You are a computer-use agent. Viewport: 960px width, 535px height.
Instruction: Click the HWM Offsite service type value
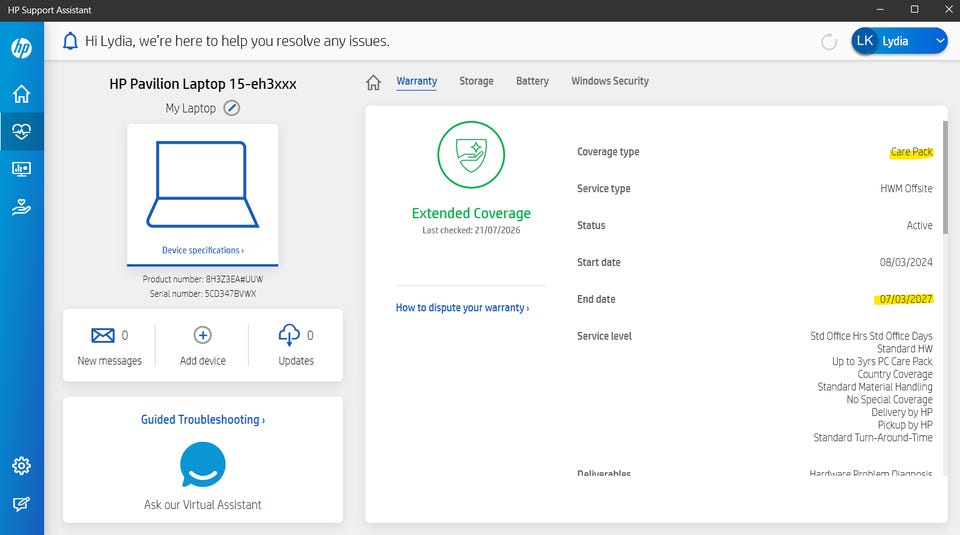pyautogui.click(x=906, y=189)
